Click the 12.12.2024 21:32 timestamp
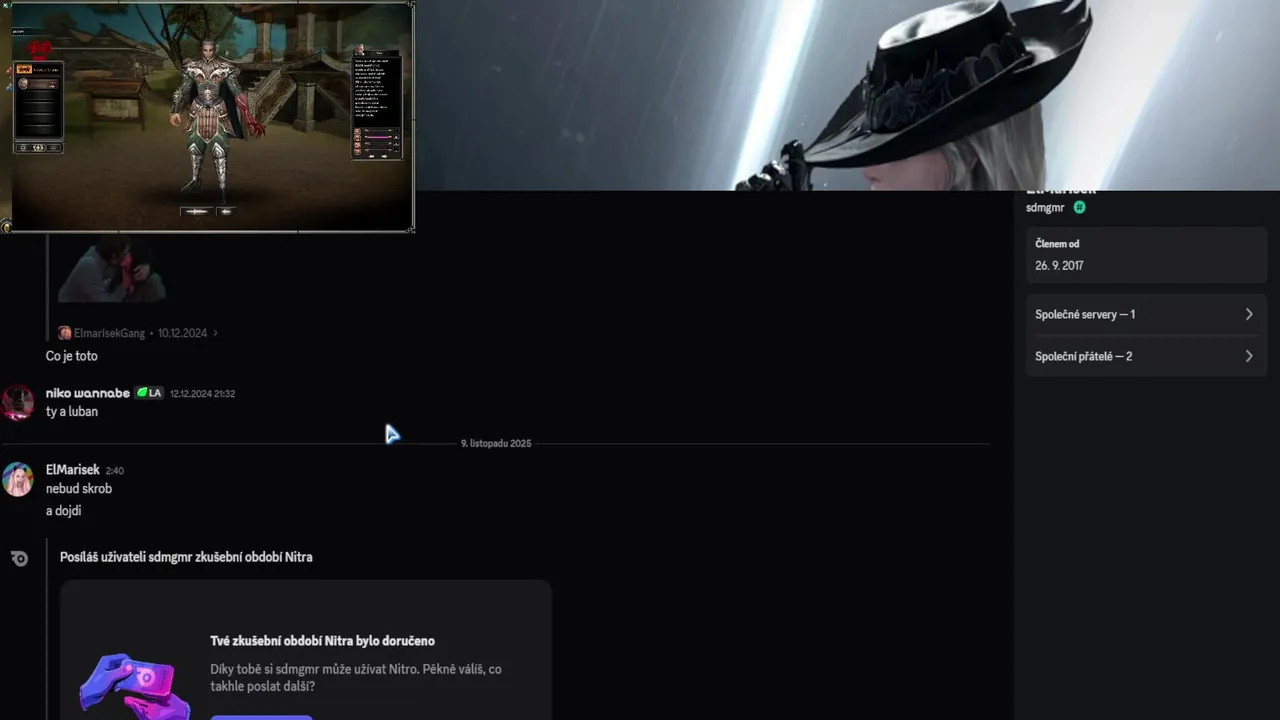1280x720 pixels. tap(202, 394)
